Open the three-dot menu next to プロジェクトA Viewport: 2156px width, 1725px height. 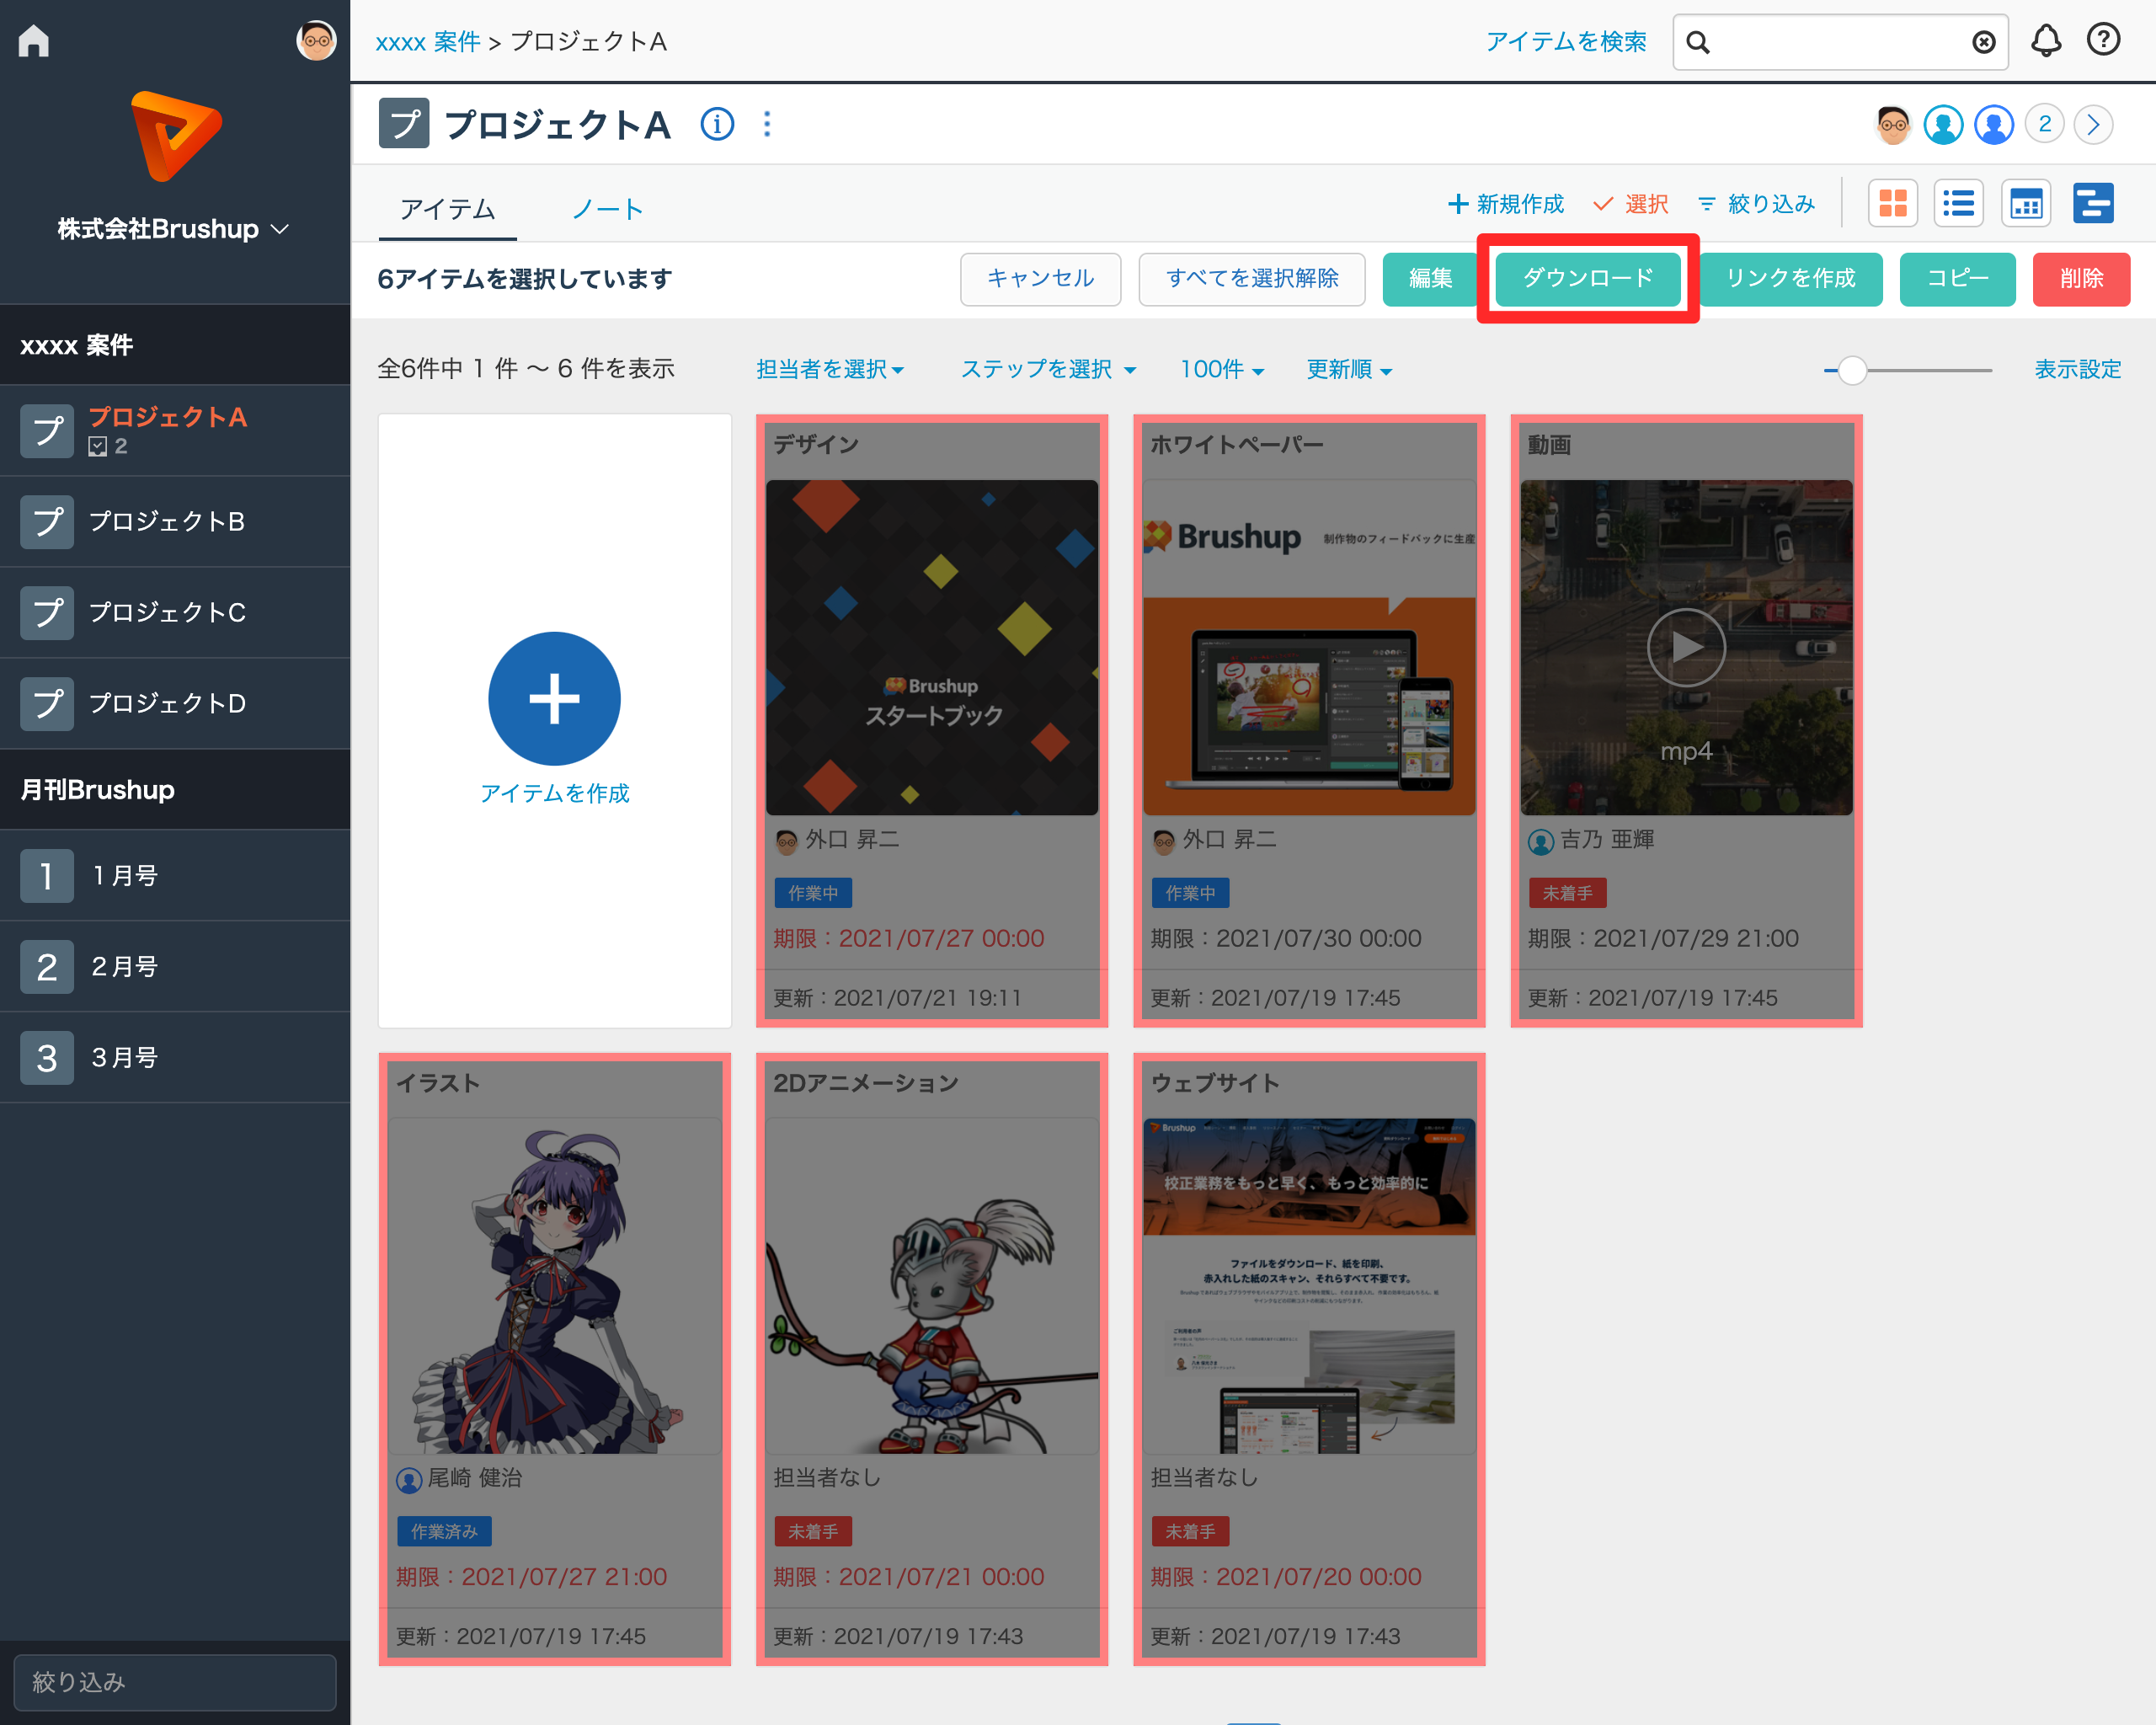coord(767,125)
